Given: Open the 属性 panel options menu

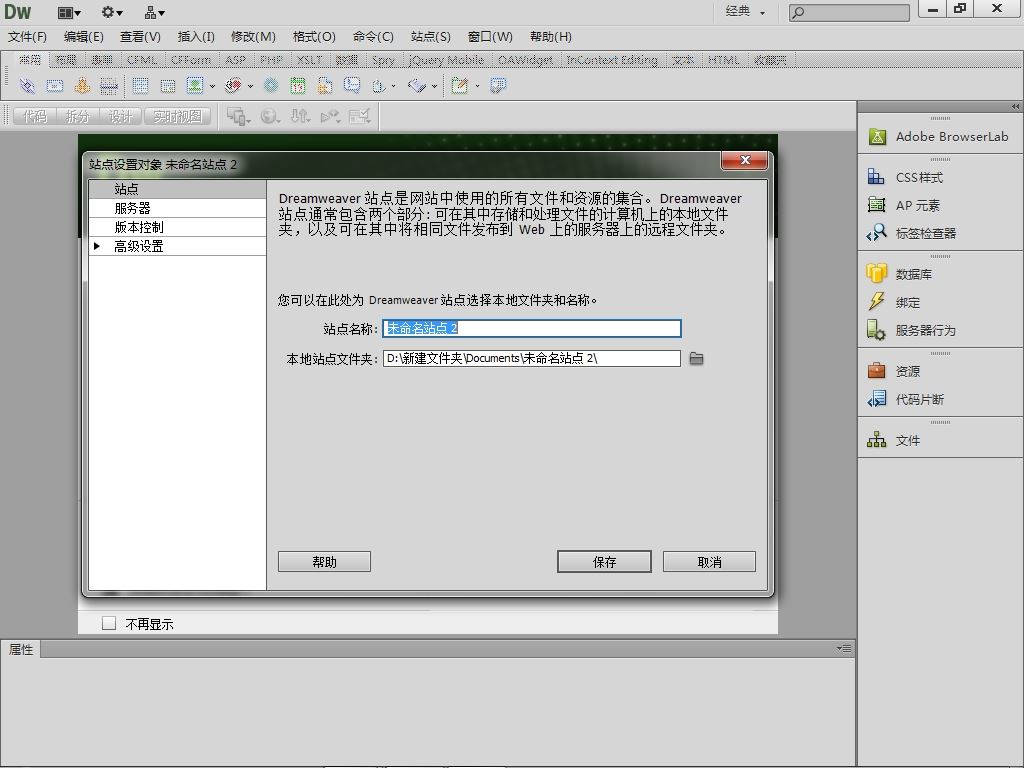Looking at the screenshot, I should 844,648.
